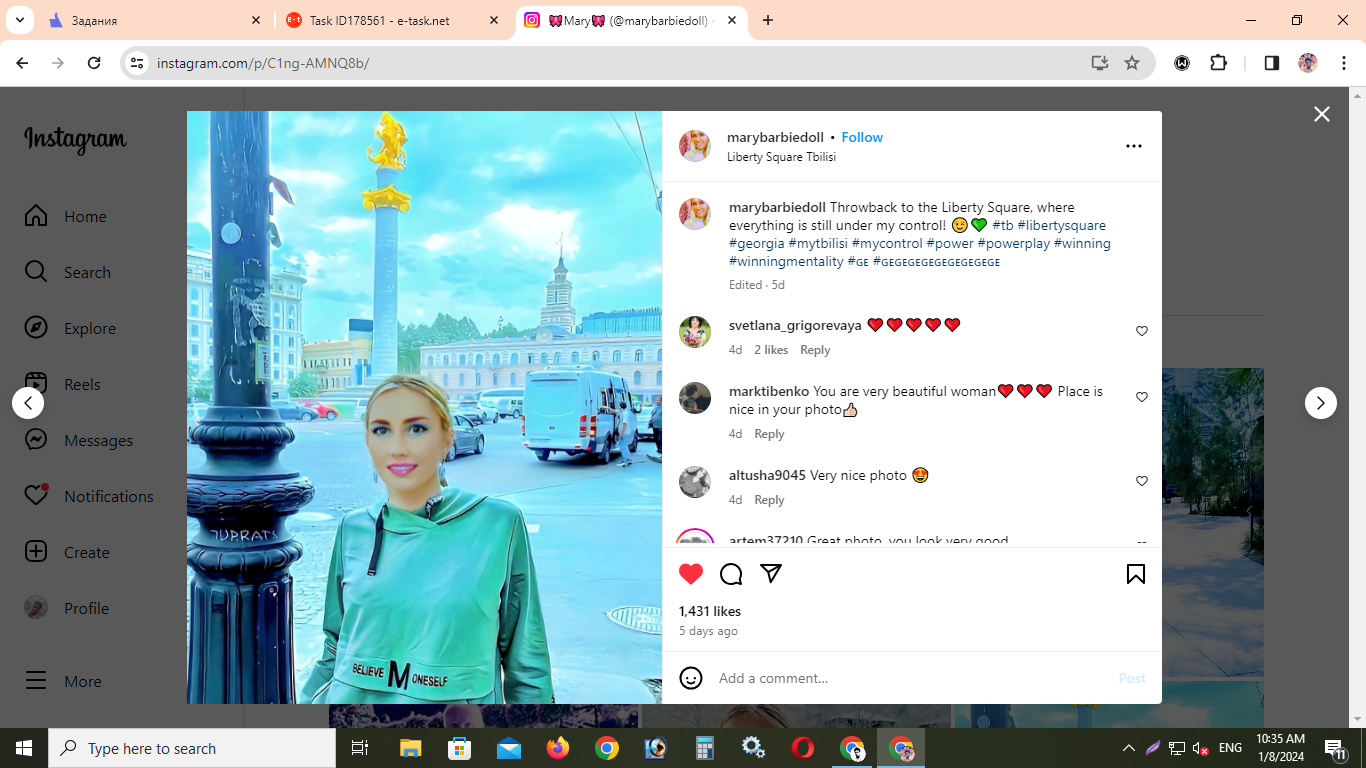Image resolution: width=1366 pixels, height=768 pixels.
Task: Open File Explorer from taskbar
Action: (x=411, y=748)
